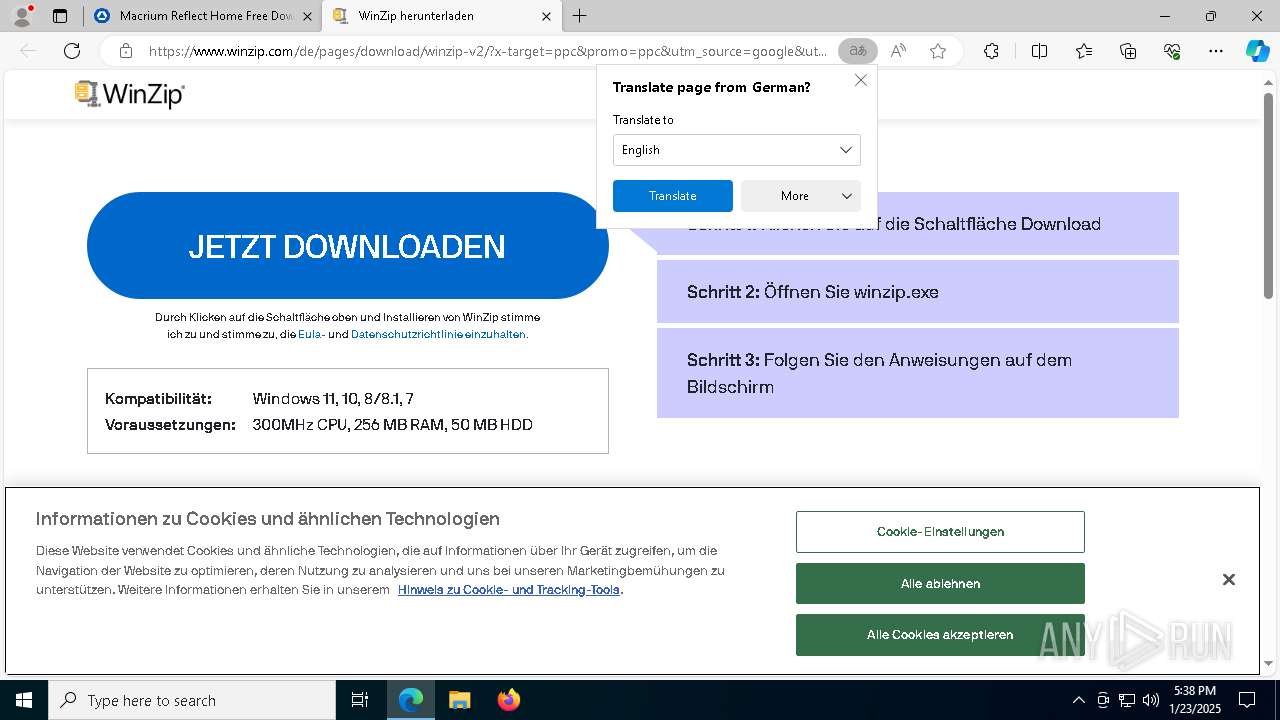Image resolution: width=1280 pixels, height=720 pixels.
Task: Add this page to favorites
Action: click(937, 51)
